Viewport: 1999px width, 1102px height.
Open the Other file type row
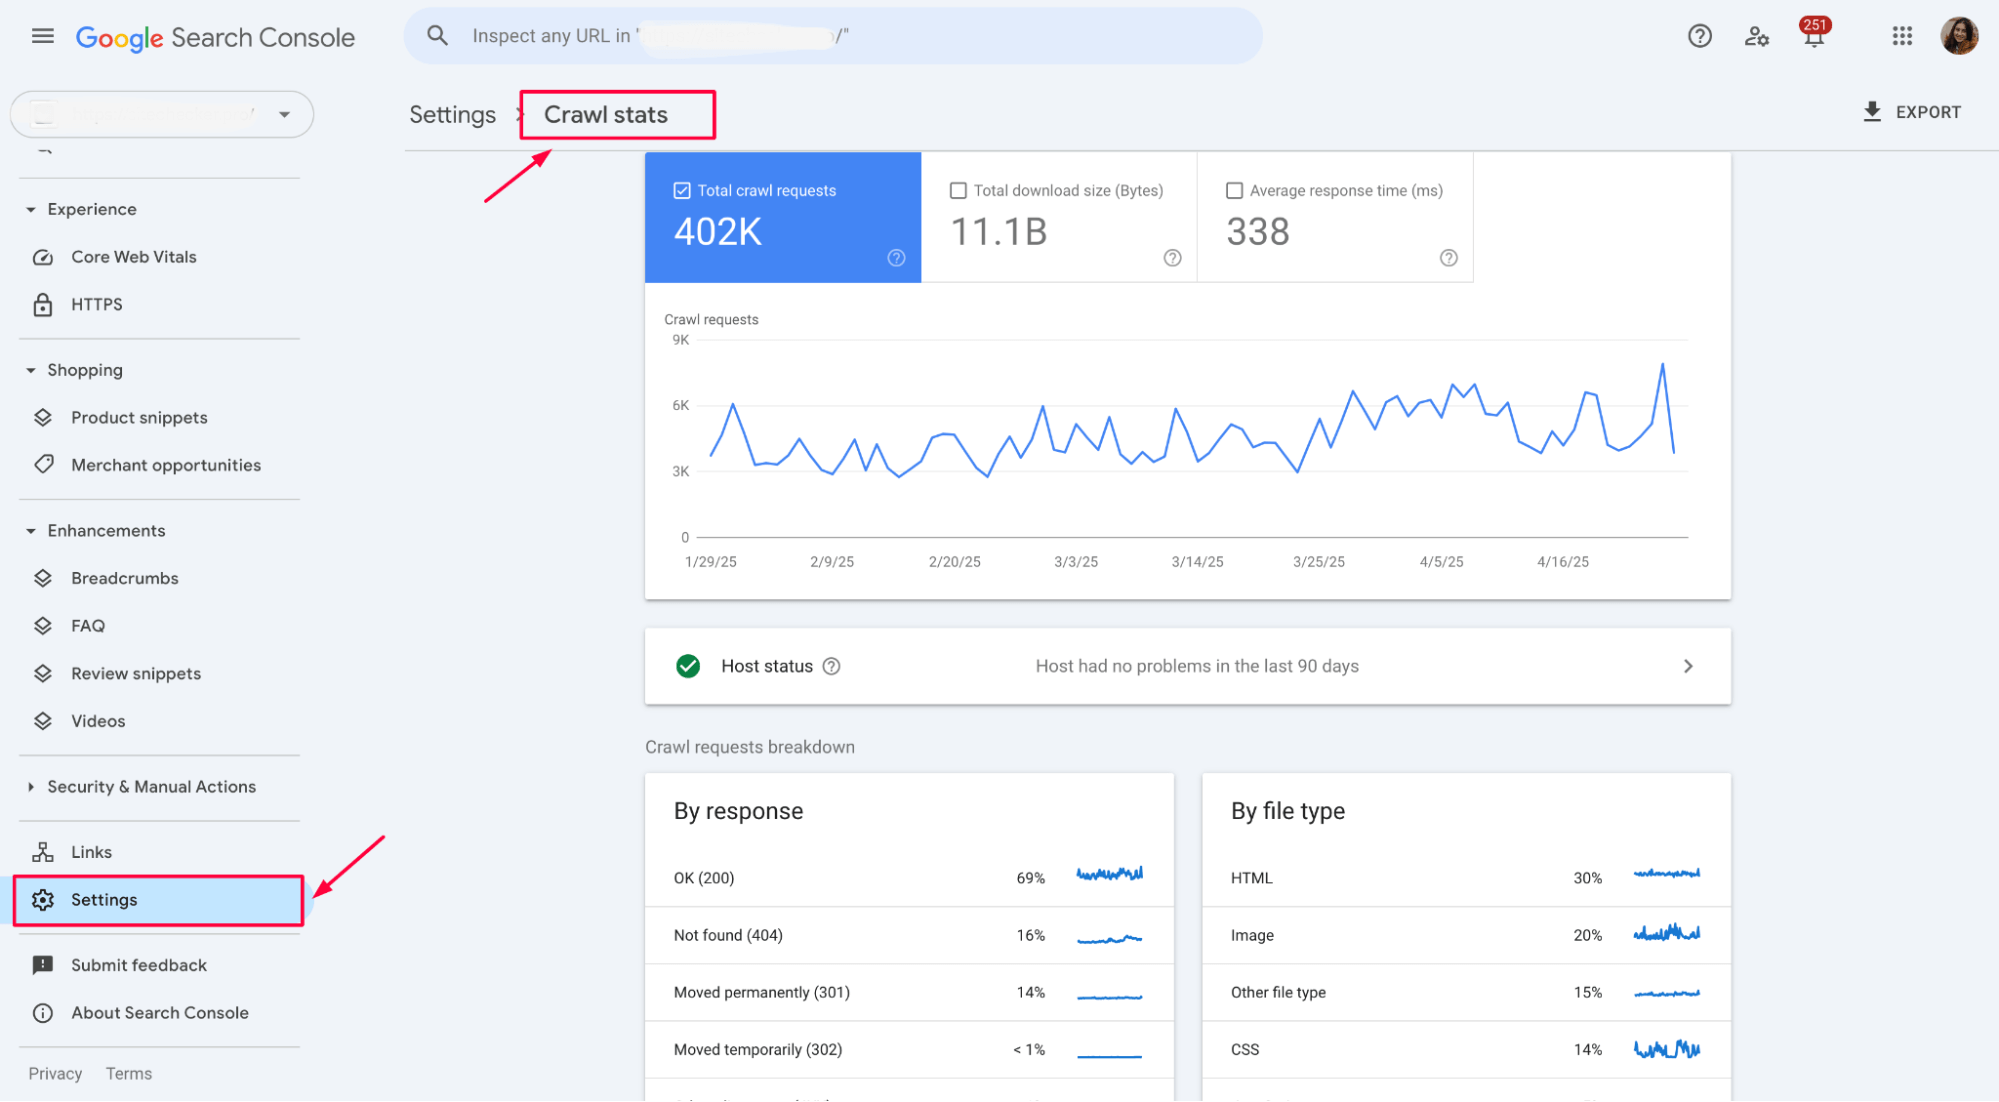[x=1466, y=992]
